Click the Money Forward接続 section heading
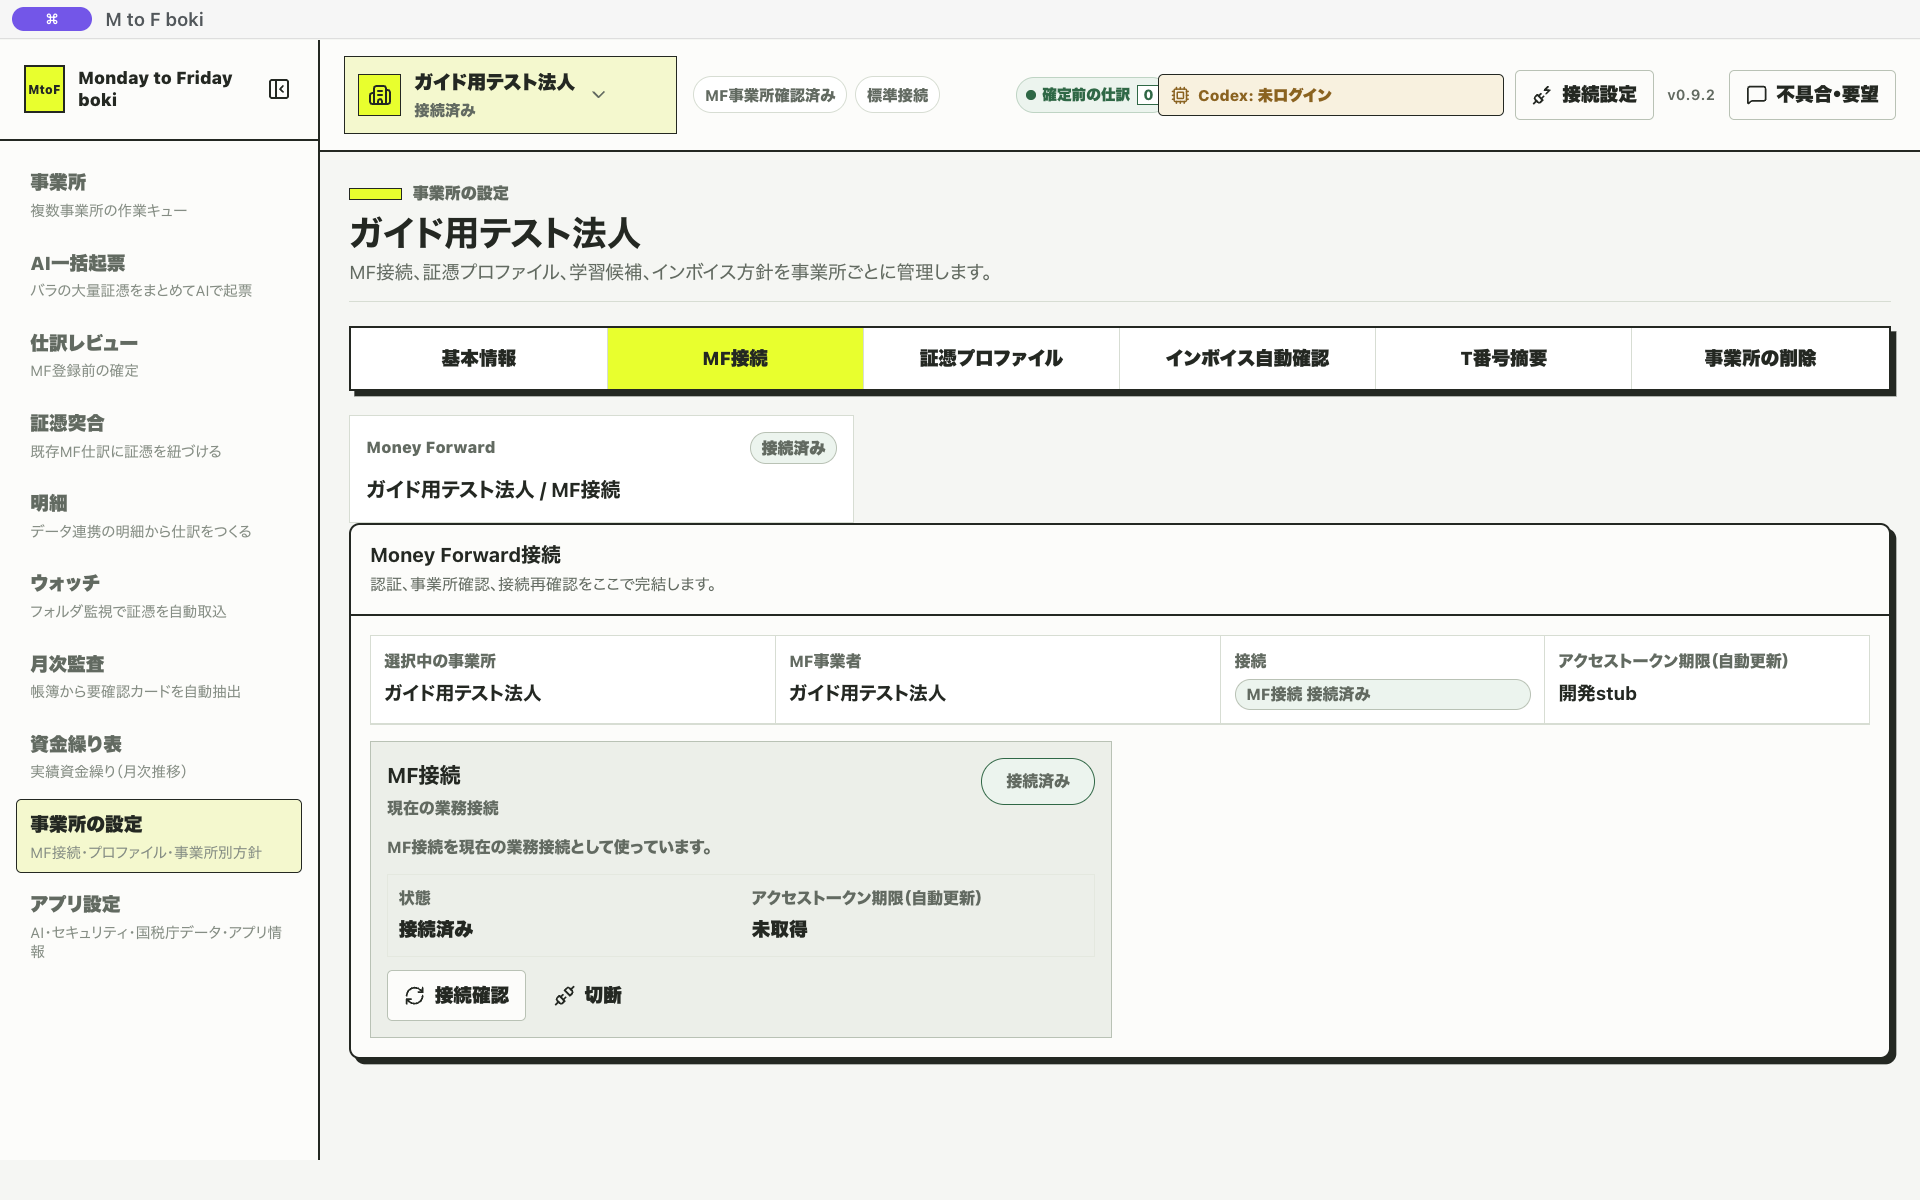Image resolution: width=1920 pixels, height=1200 pixels. [465, 555]
